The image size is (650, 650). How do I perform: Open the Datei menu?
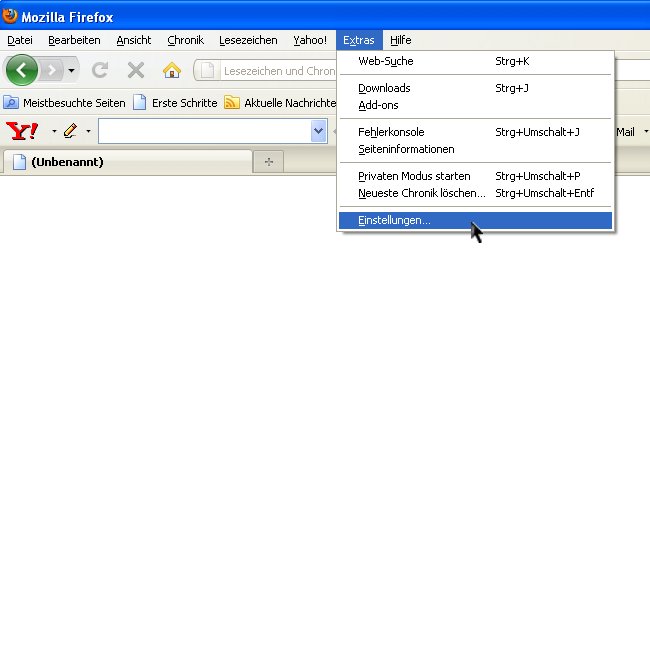[20, 40]
